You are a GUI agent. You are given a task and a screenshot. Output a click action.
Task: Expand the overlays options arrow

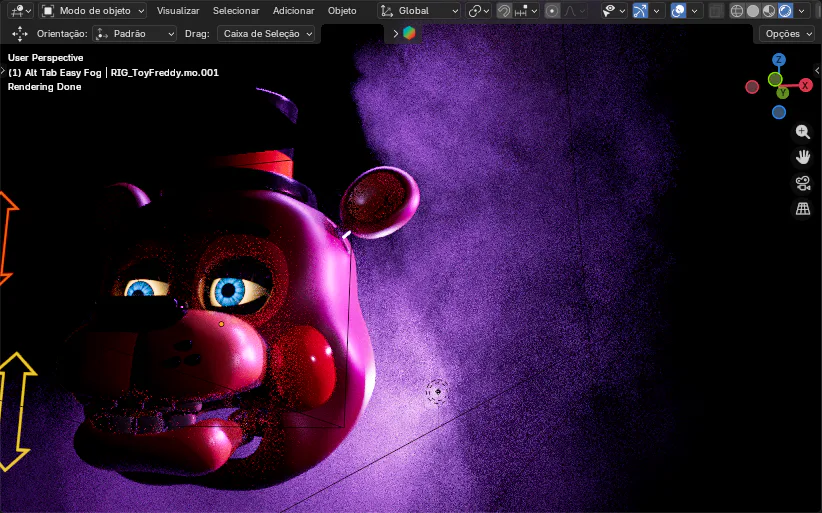pyautogui.click(x=694, y=10)
